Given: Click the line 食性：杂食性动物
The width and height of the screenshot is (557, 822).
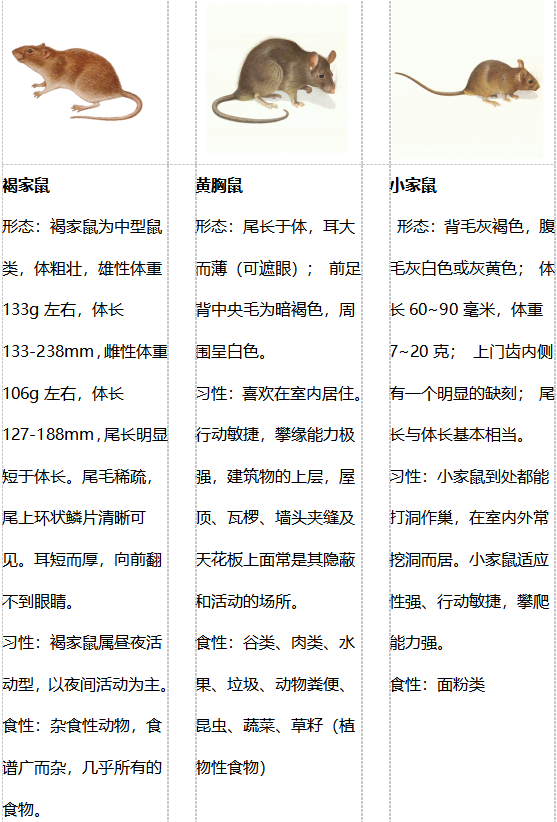Looking at the screenshot, I should click(x=82, y=726).
